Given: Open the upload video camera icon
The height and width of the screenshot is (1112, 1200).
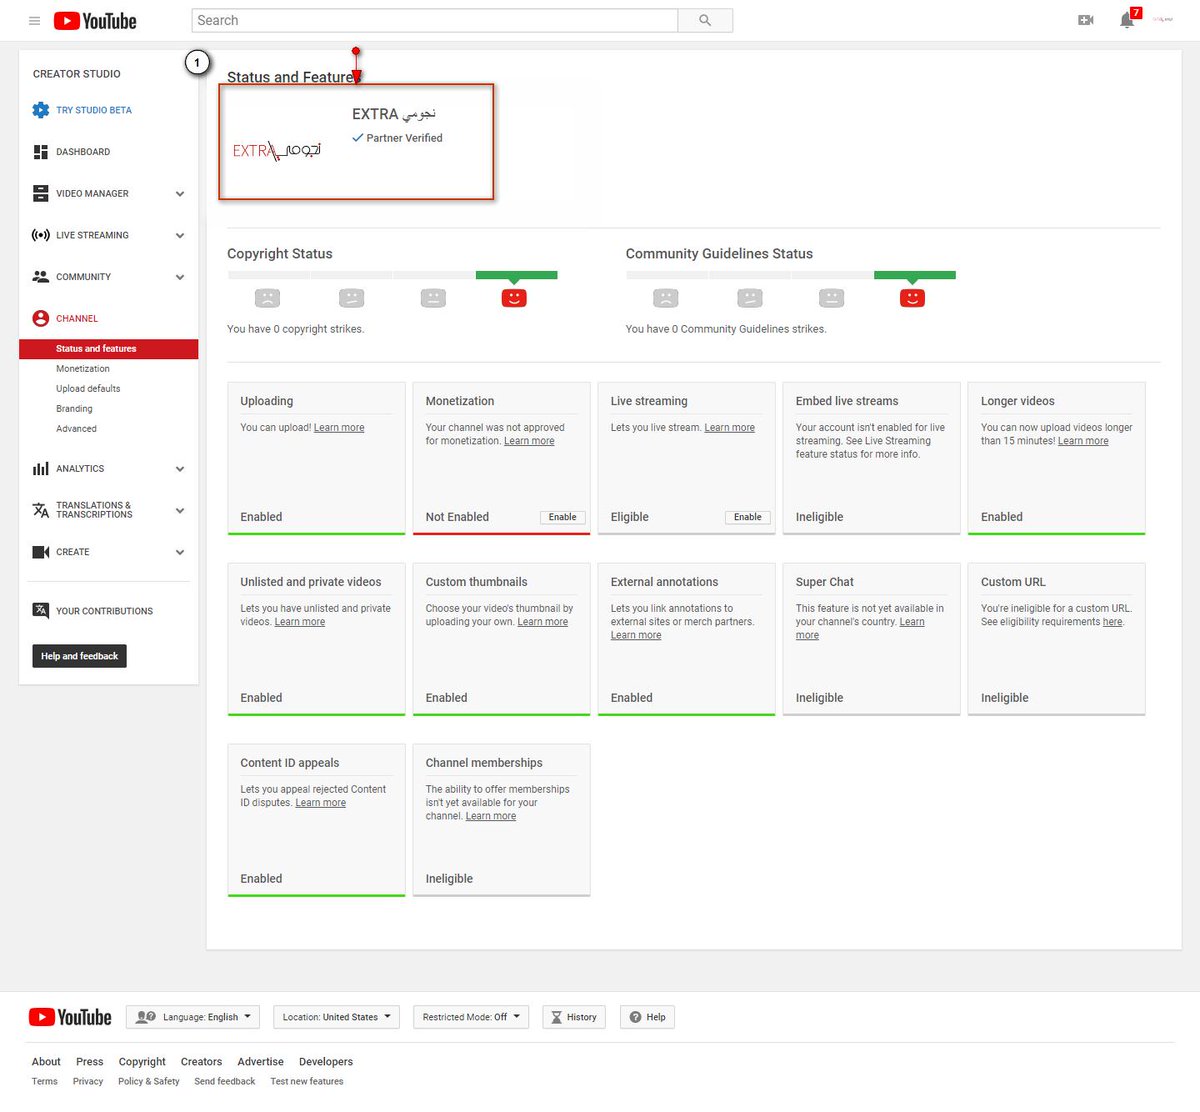Looking at the screenshot, I should point(1086,20).
